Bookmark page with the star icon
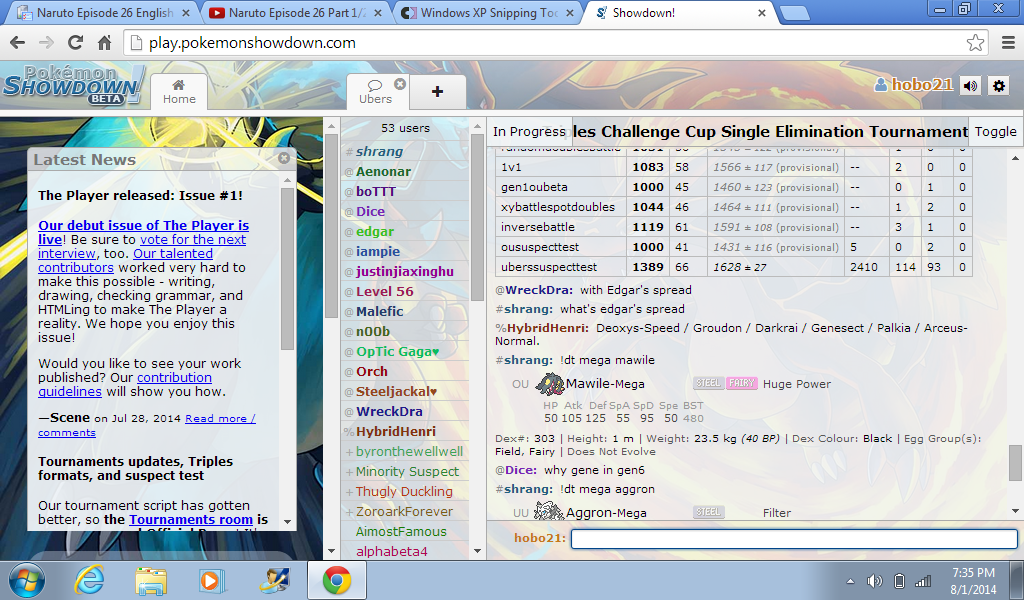 point(975,43)
